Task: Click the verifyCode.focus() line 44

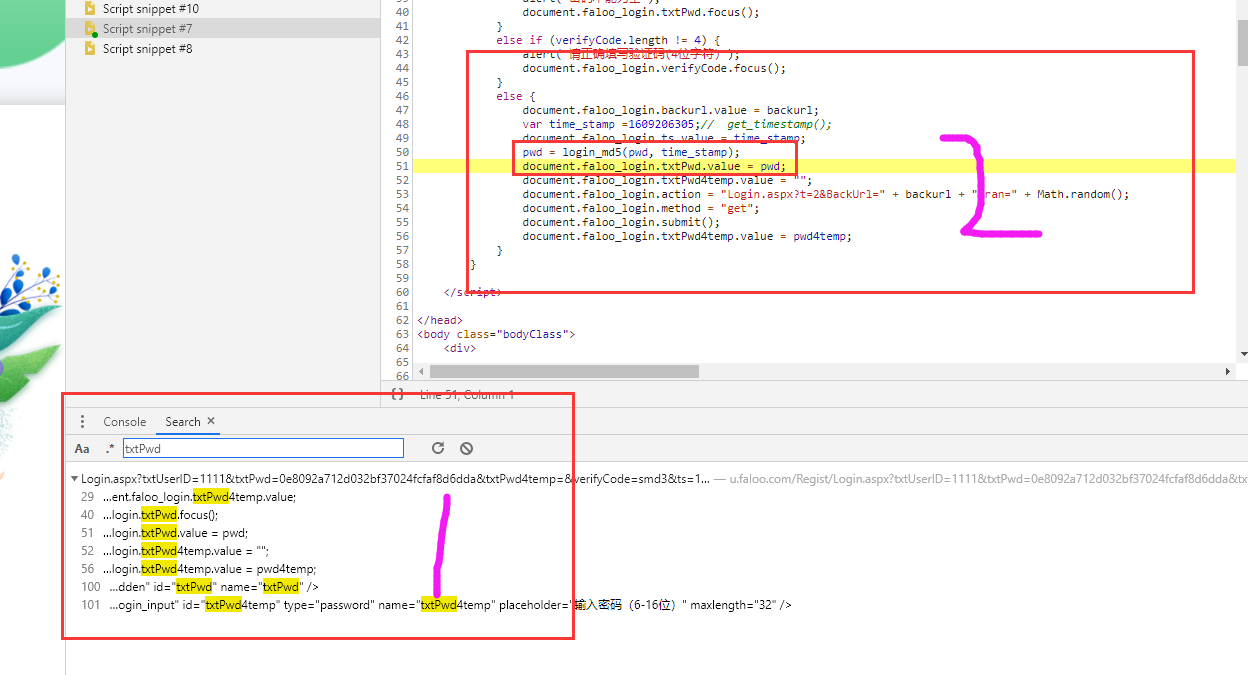Action: tap(654, 68)
